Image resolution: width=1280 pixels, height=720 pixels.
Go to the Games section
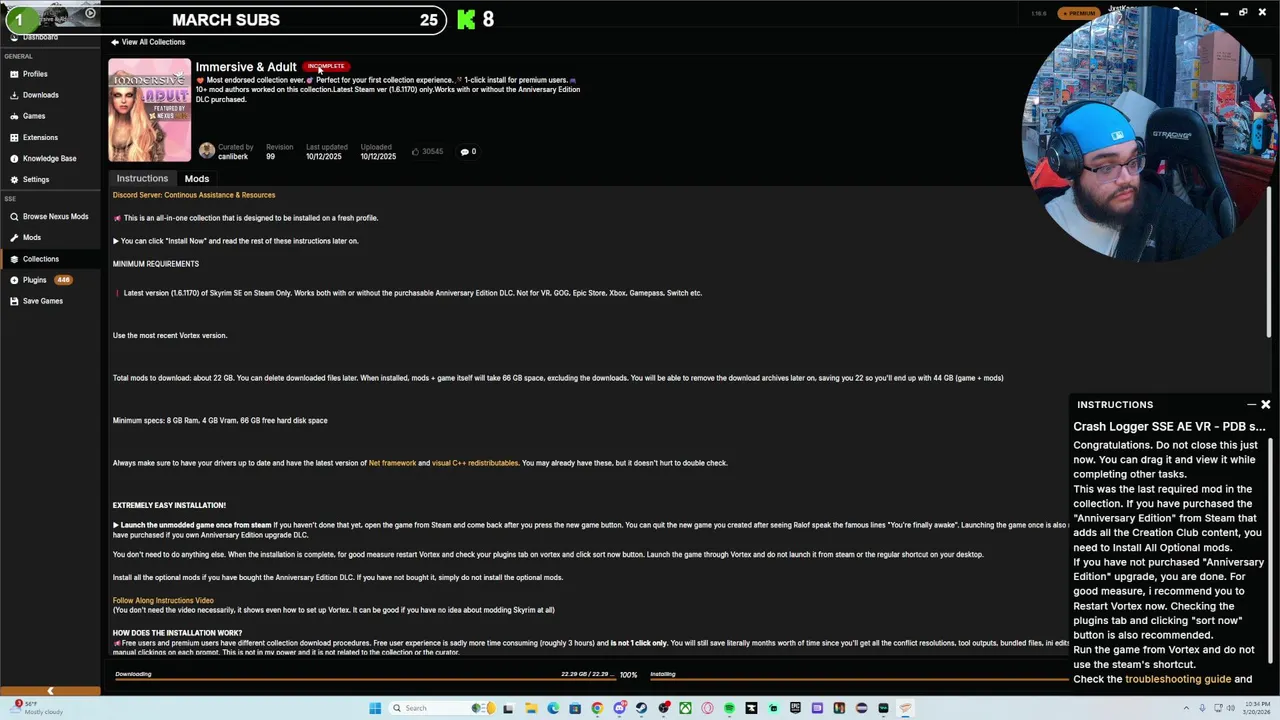coord(34,116)
